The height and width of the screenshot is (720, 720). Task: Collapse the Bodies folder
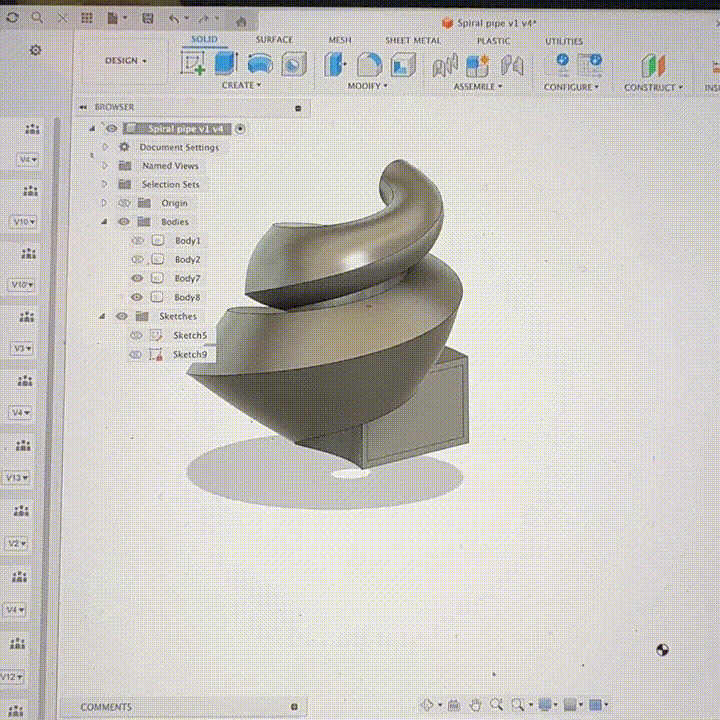(x=104, y=222)
